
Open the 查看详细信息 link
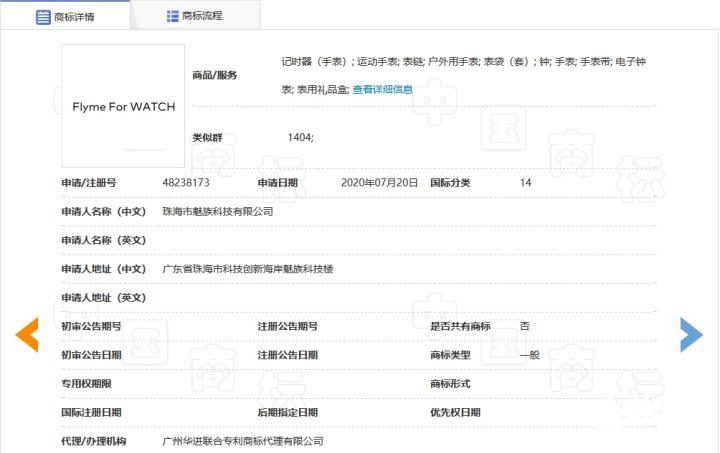382,89
